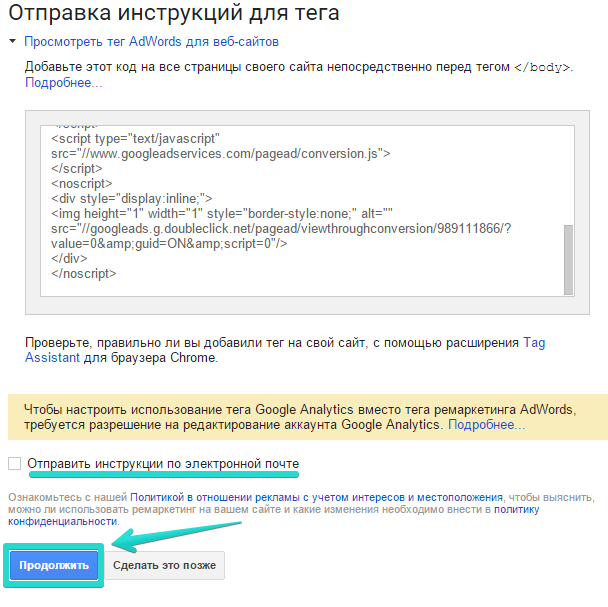
Task: Click the 'value=0&amp;guid=ON&amp;script=0' code line
Action: point(169,244)
